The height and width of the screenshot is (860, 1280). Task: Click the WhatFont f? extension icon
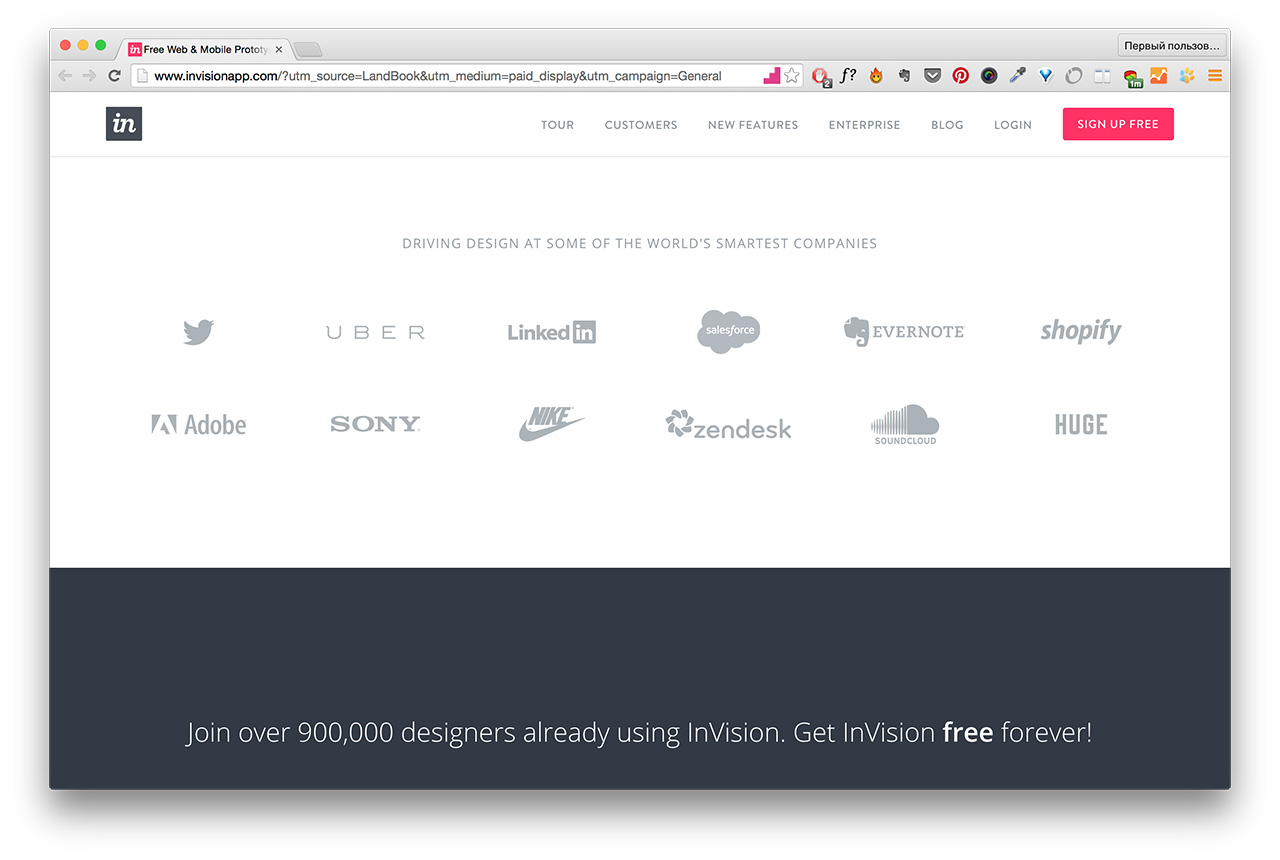[848, 75]
